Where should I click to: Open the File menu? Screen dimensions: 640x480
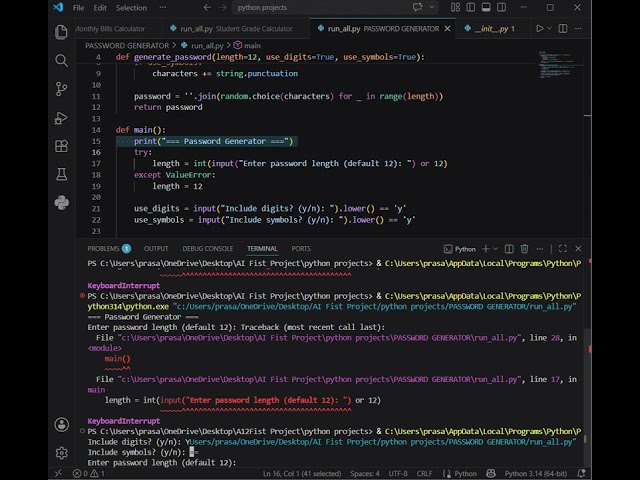click(78, 7)
